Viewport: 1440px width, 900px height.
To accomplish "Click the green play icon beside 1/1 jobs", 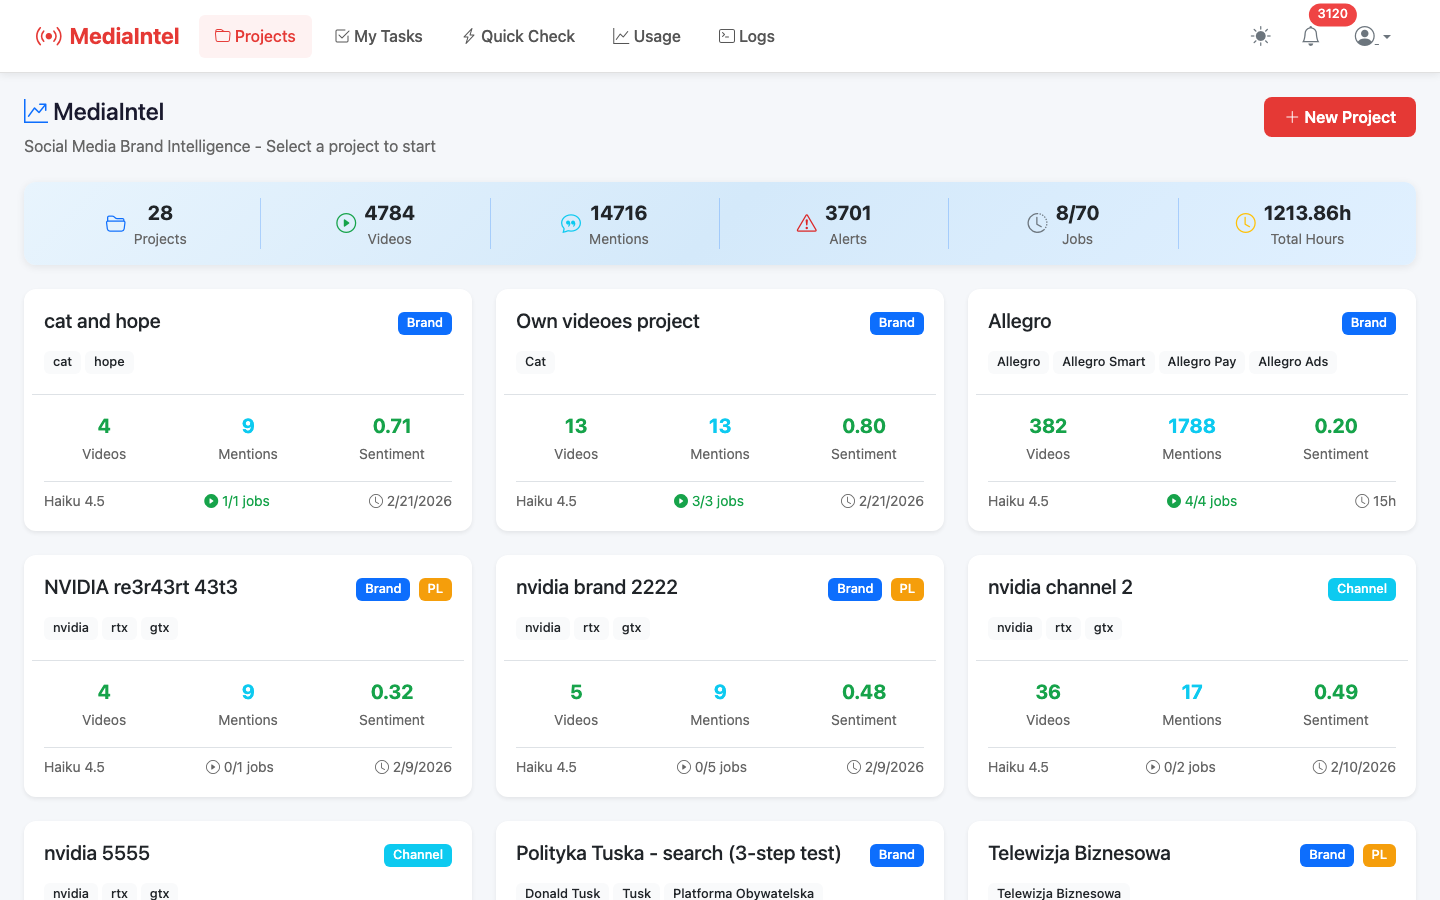I will [211, 501].
